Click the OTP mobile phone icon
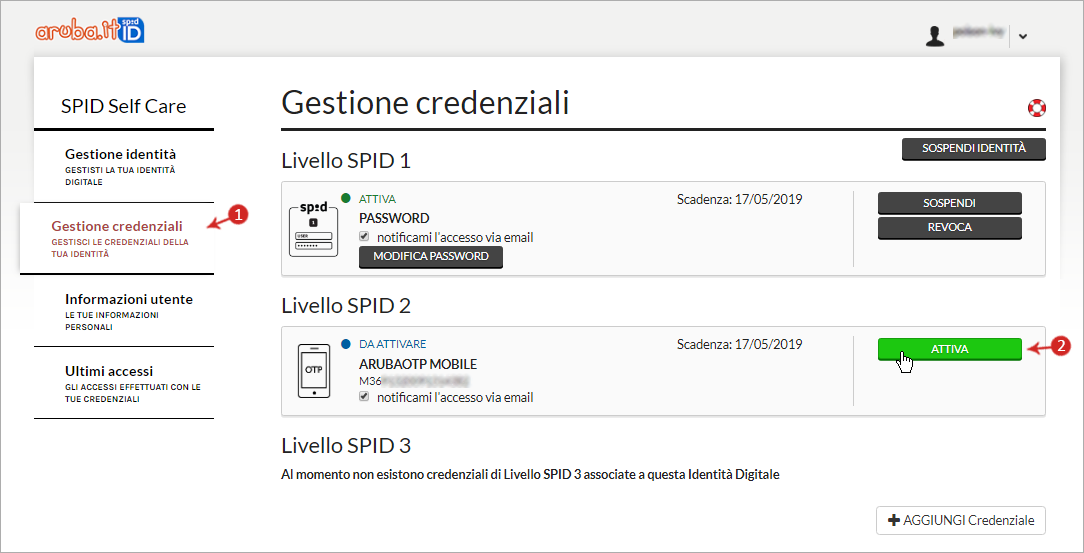1084x553 pixels. pyautogui.click(x=313, y=370)
